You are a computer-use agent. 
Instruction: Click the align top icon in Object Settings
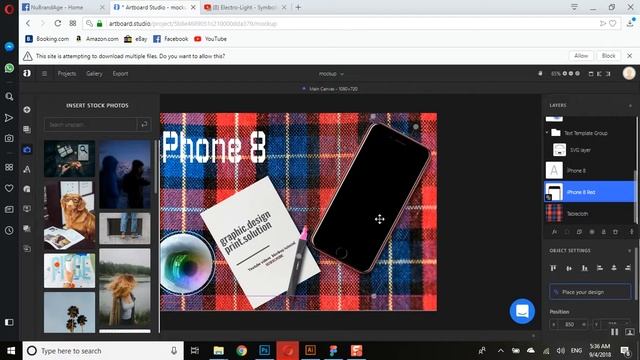[553, 268]
